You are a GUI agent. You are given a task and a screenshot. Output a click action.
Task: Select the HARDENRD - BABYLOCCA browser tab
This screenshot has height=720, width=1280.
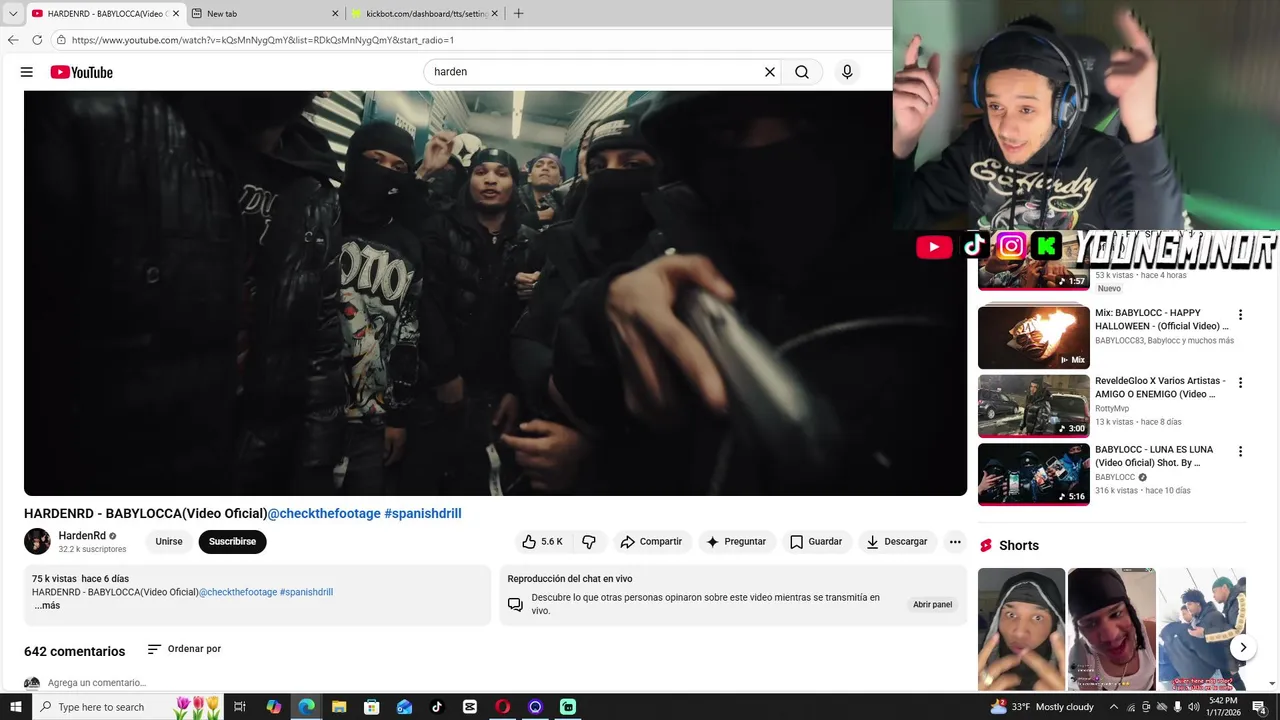[104, 14]
